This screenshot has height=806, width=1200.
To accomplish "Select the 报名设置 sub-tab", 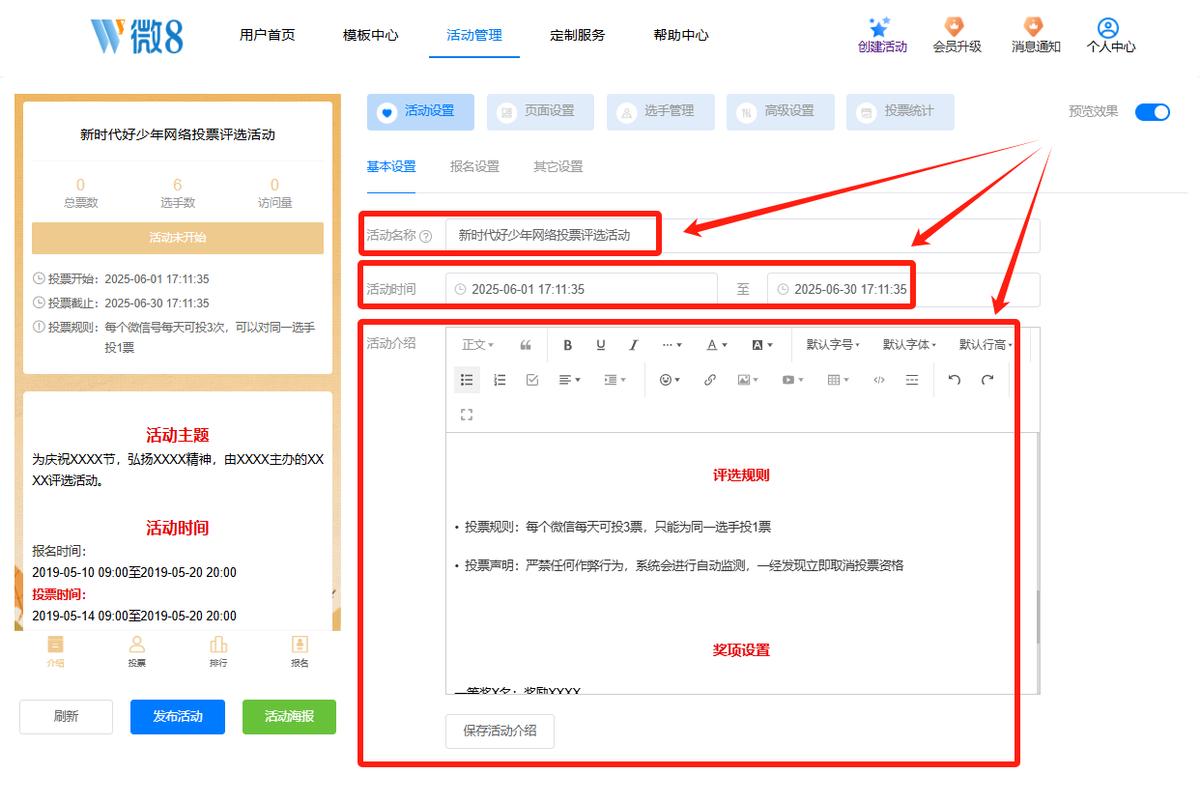I will (475, 167).
